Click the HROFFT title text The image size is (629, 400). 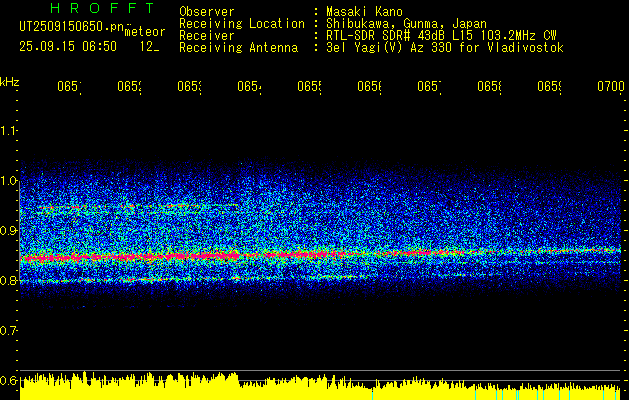[103, 8]
